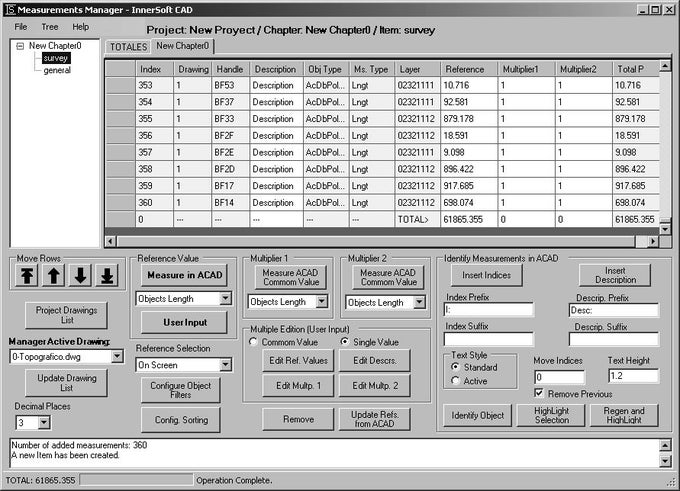Open the Manager Active Drawing dropdown
The height and width of the screenshot is (491, 680).
[x=117, y=357]
